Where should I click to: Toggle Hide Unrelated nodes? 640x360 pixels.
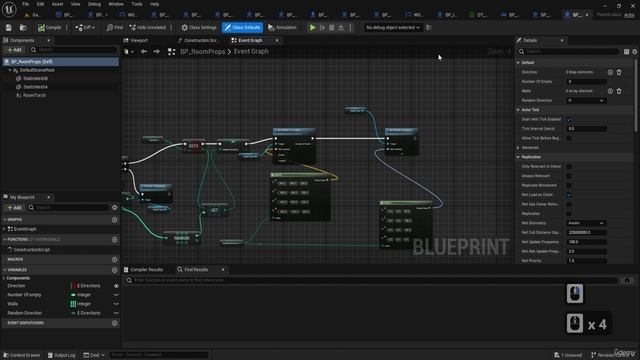tap(148, 27)
